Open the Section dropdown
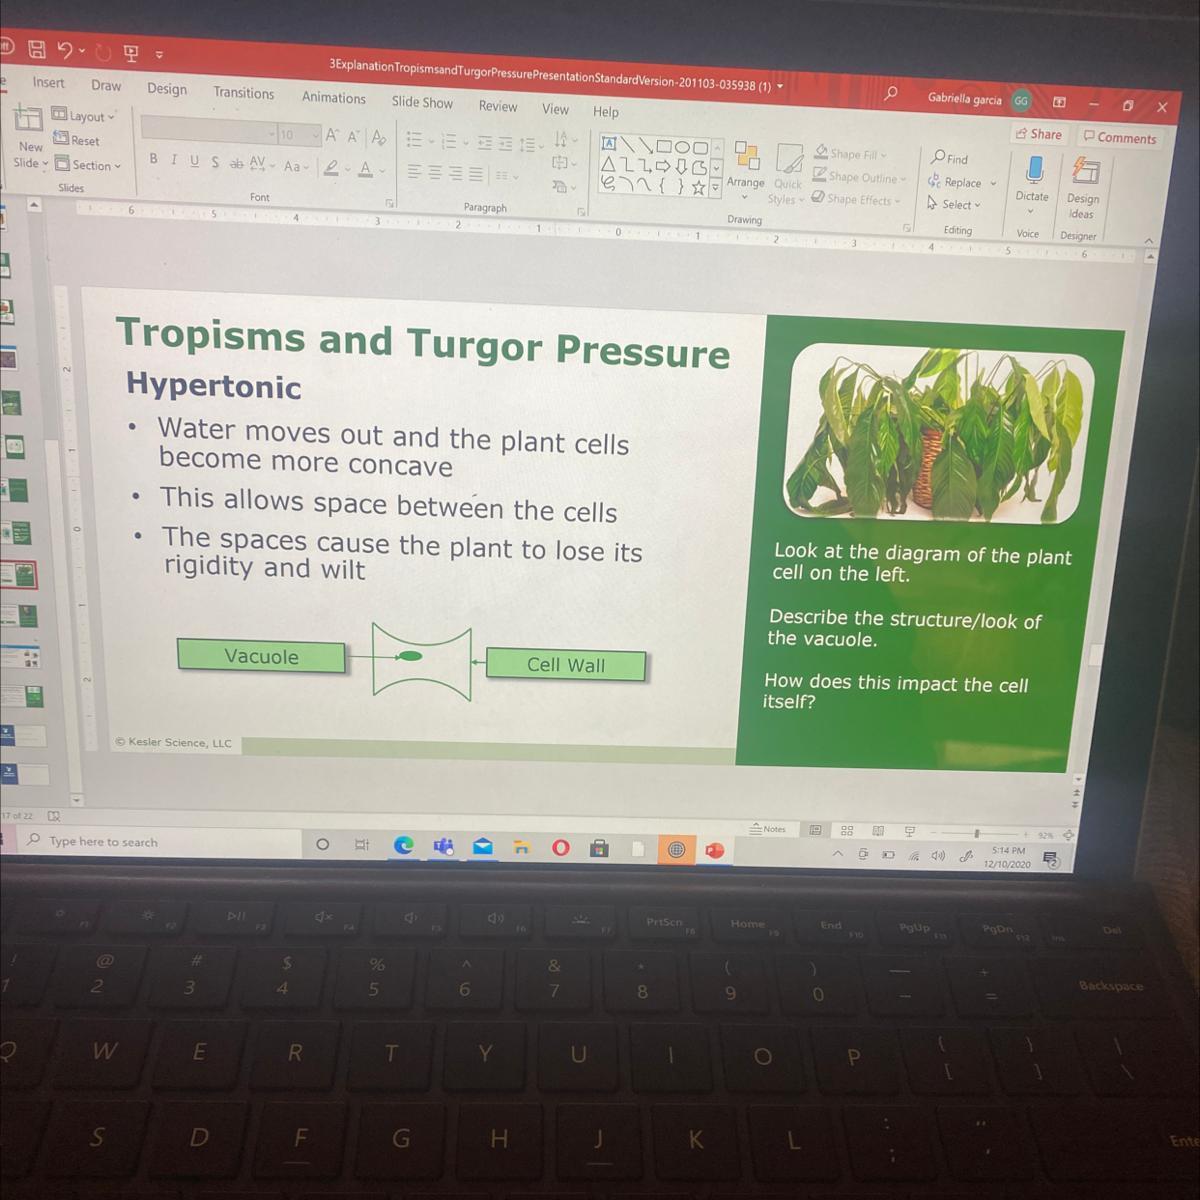 click(88, 165)
